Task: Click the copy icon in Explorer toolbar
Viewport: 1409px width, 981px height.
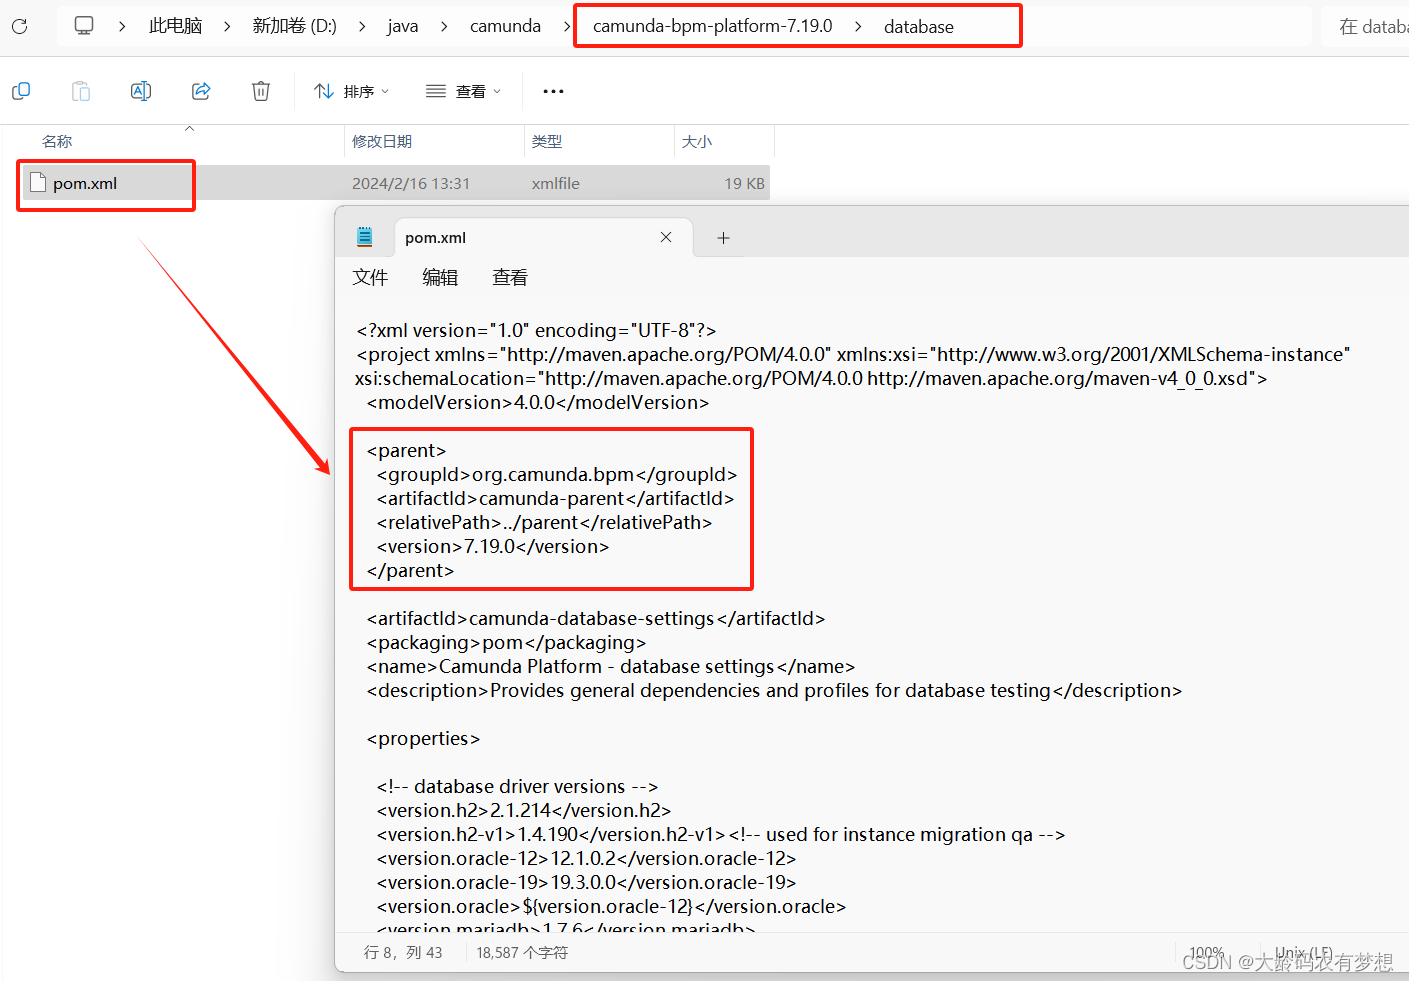Action: click(21, 91)
